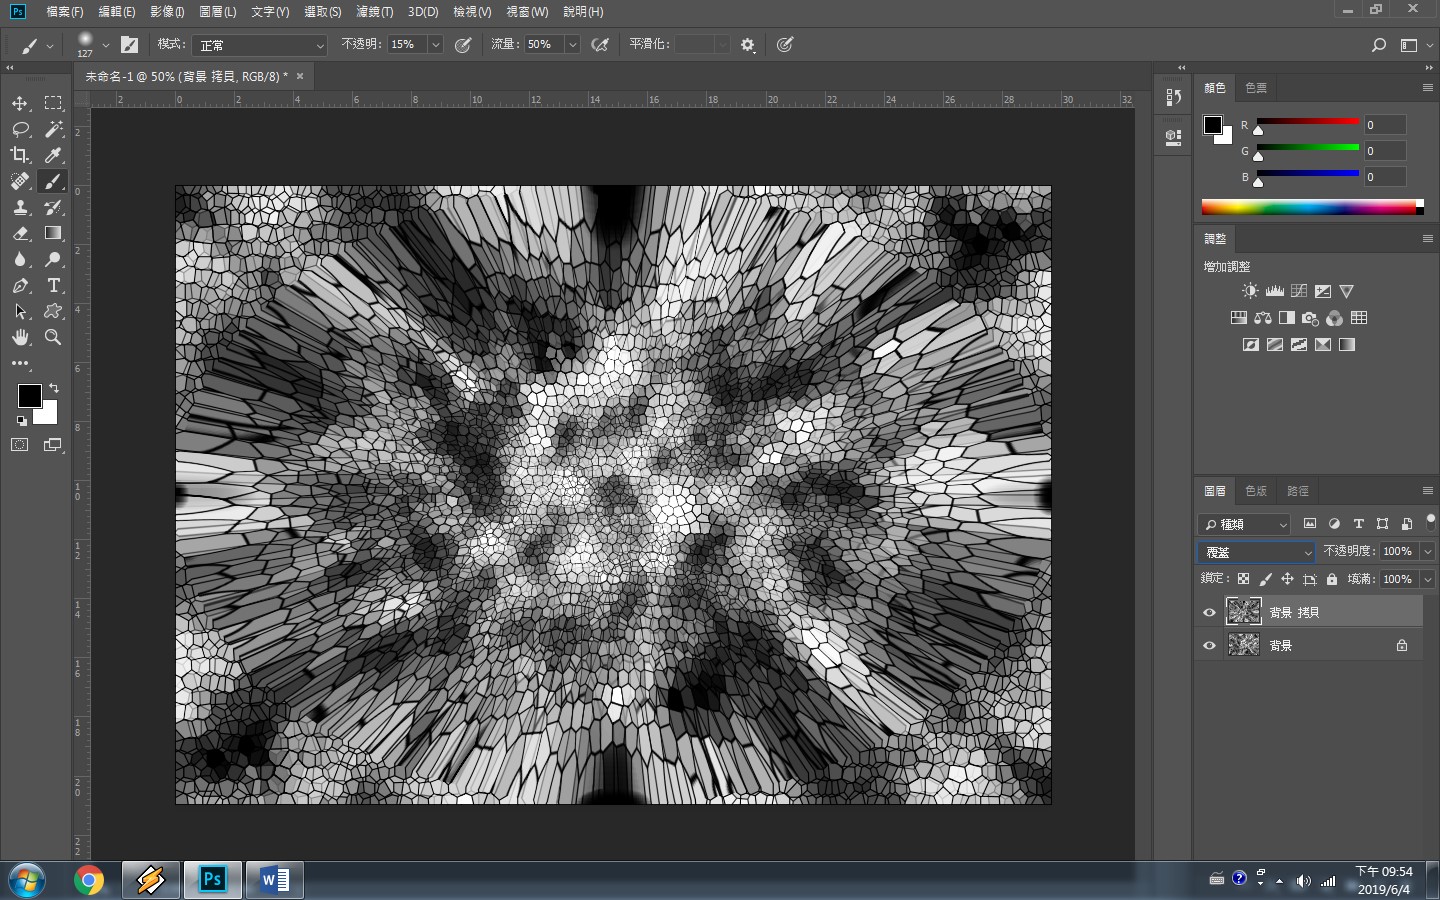Open the brush mode 正常 dropdown
This screenshot has height=900, width=1440.
pyautogui.click(x=261, y=45)
